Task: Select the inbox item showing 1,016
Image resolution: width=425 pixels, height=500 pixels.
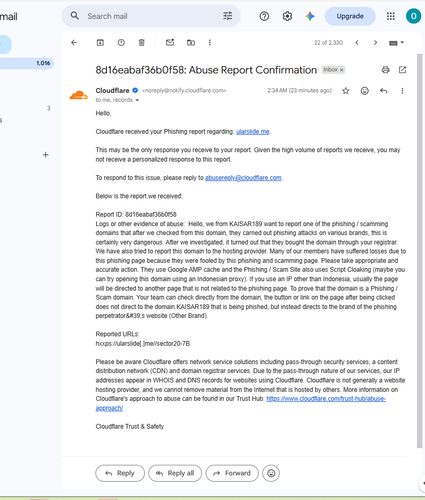Action: point(27,63)
